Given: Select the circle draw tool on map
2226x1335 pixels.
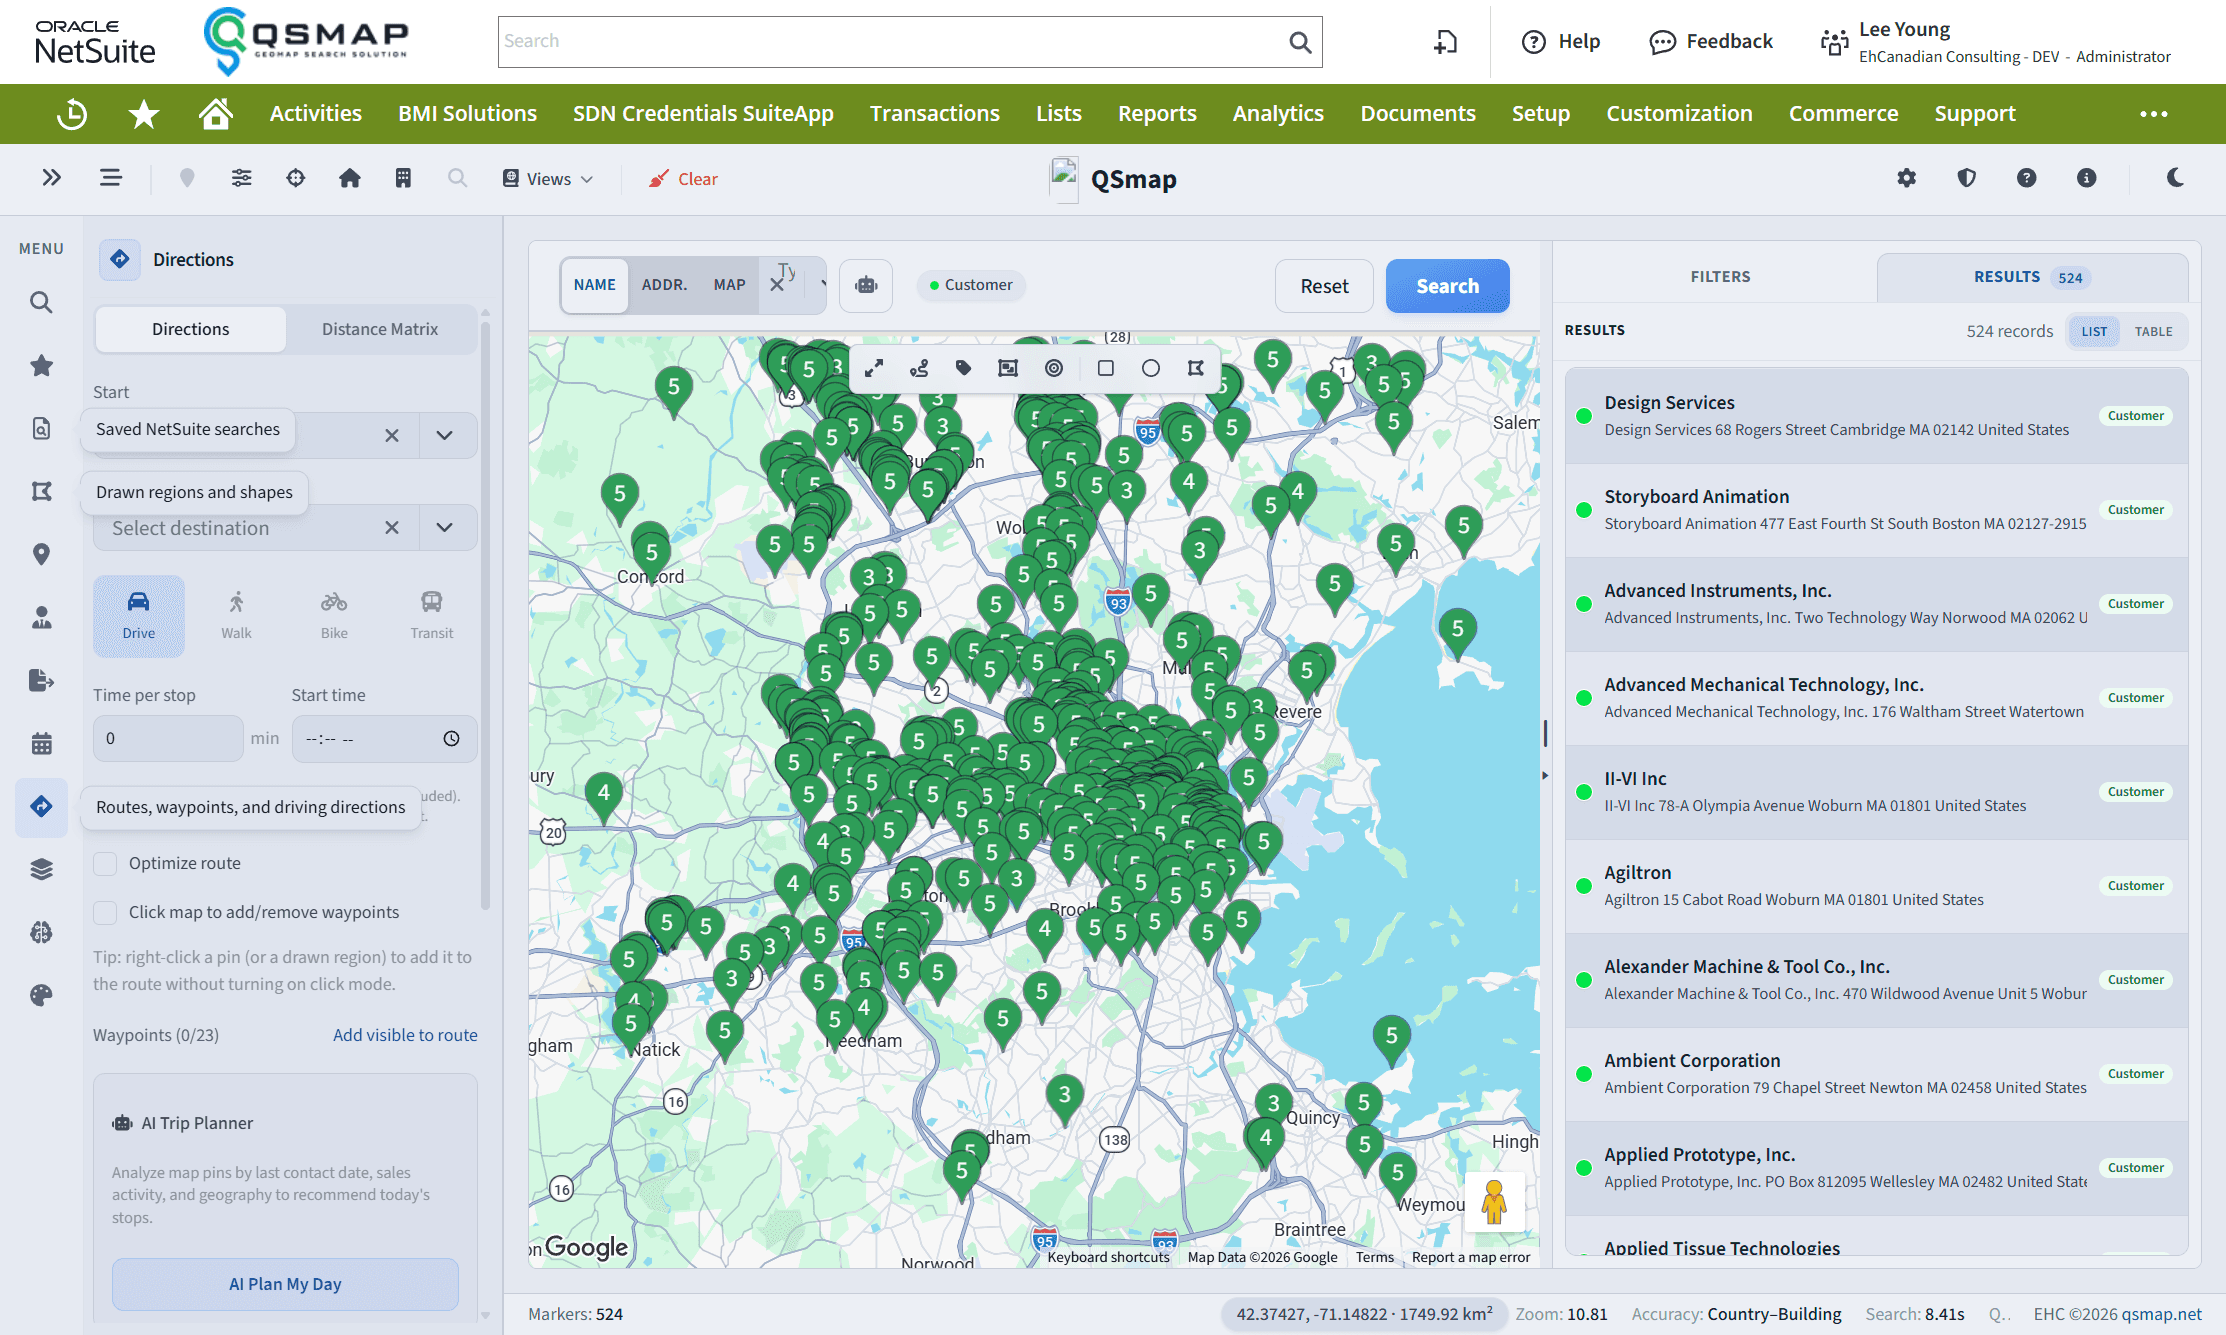Looking at the screenshot, I should point(1150,369).
